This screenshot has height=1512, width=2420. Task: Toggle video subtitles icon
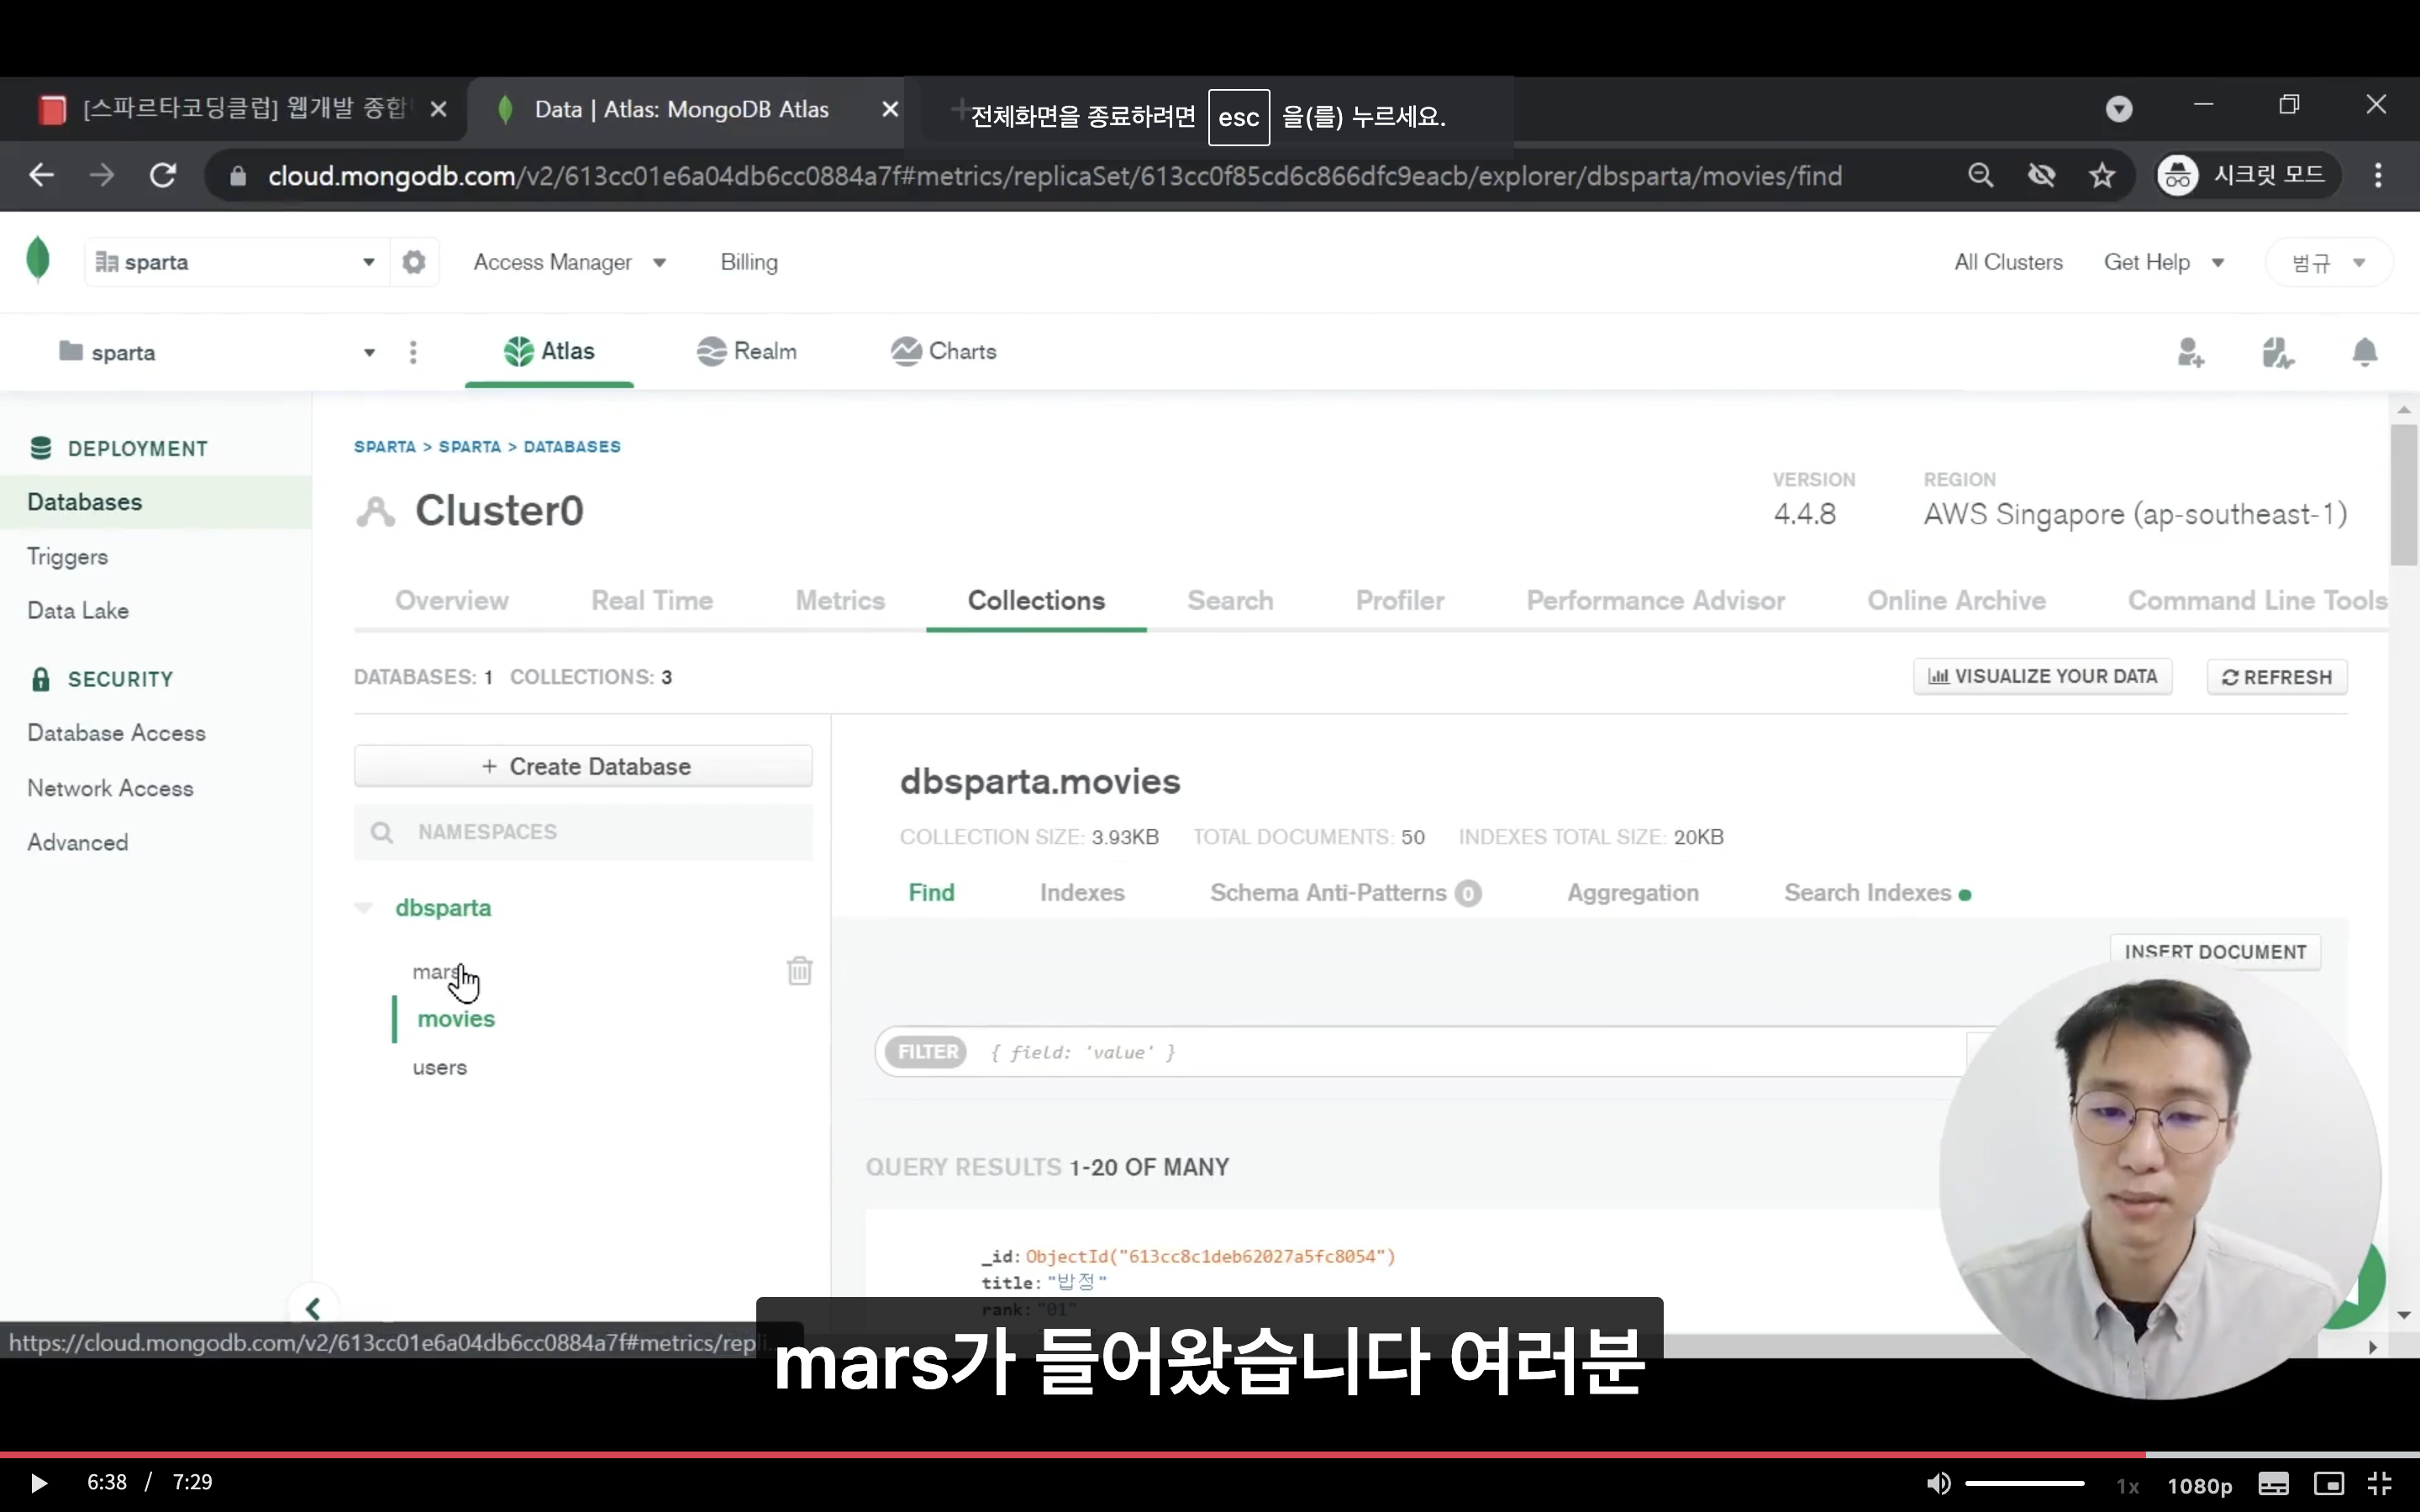(x=2273, y=1484)
